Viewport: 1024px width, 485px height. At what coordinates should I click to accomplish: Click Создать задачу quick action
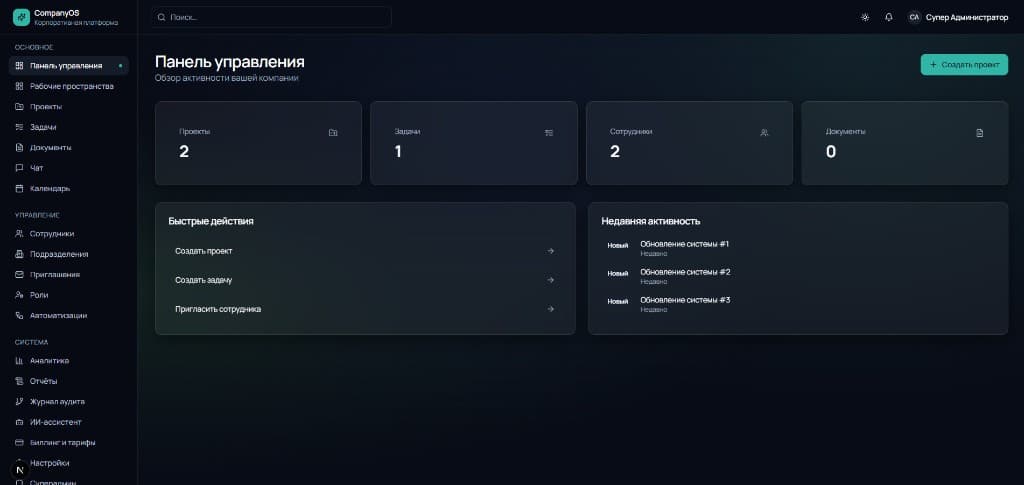pos(365,280)
